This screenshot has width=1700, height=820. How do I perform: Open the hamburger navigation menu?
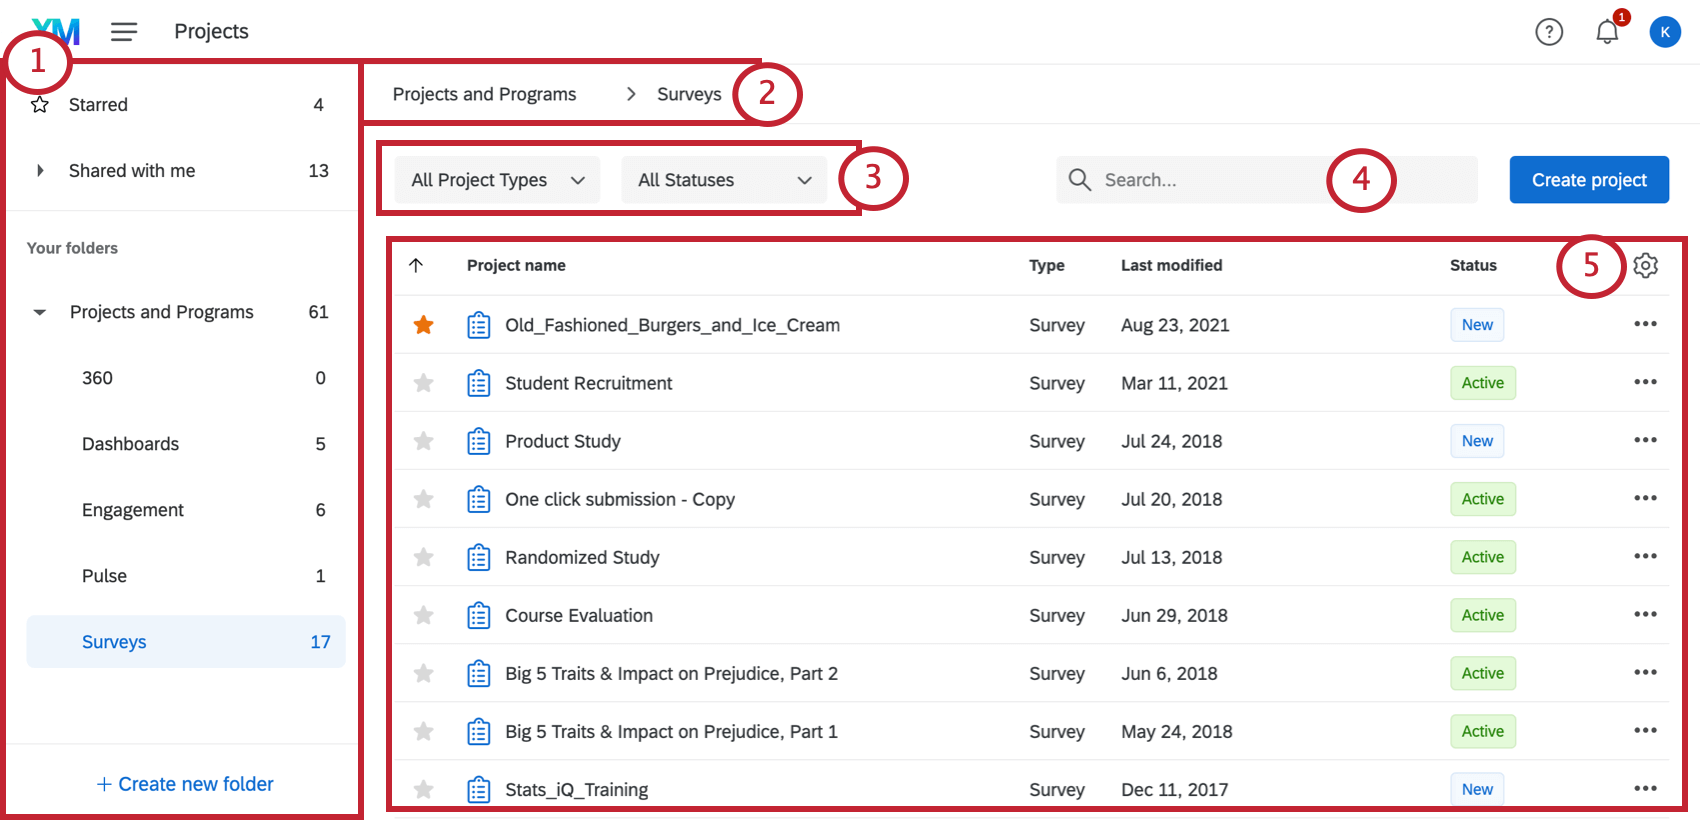point(124,32)
